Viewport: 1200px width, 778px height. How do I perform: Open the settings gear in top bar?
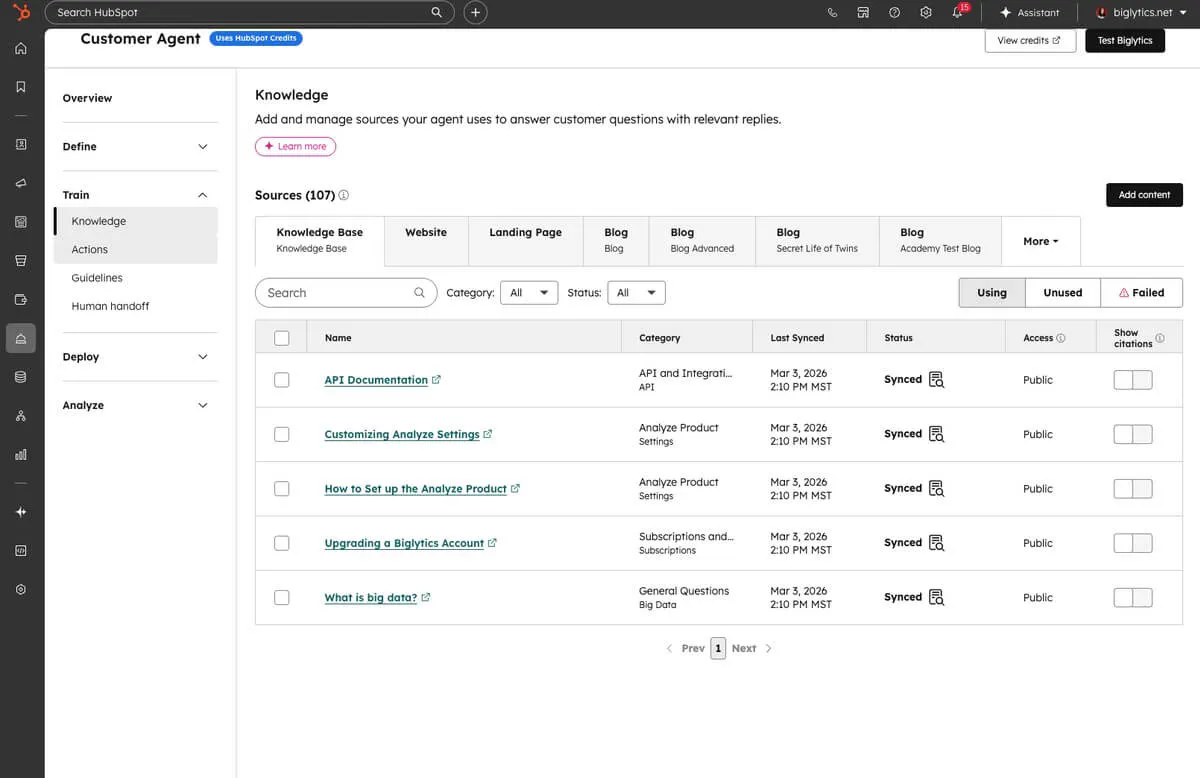(926, 13)
